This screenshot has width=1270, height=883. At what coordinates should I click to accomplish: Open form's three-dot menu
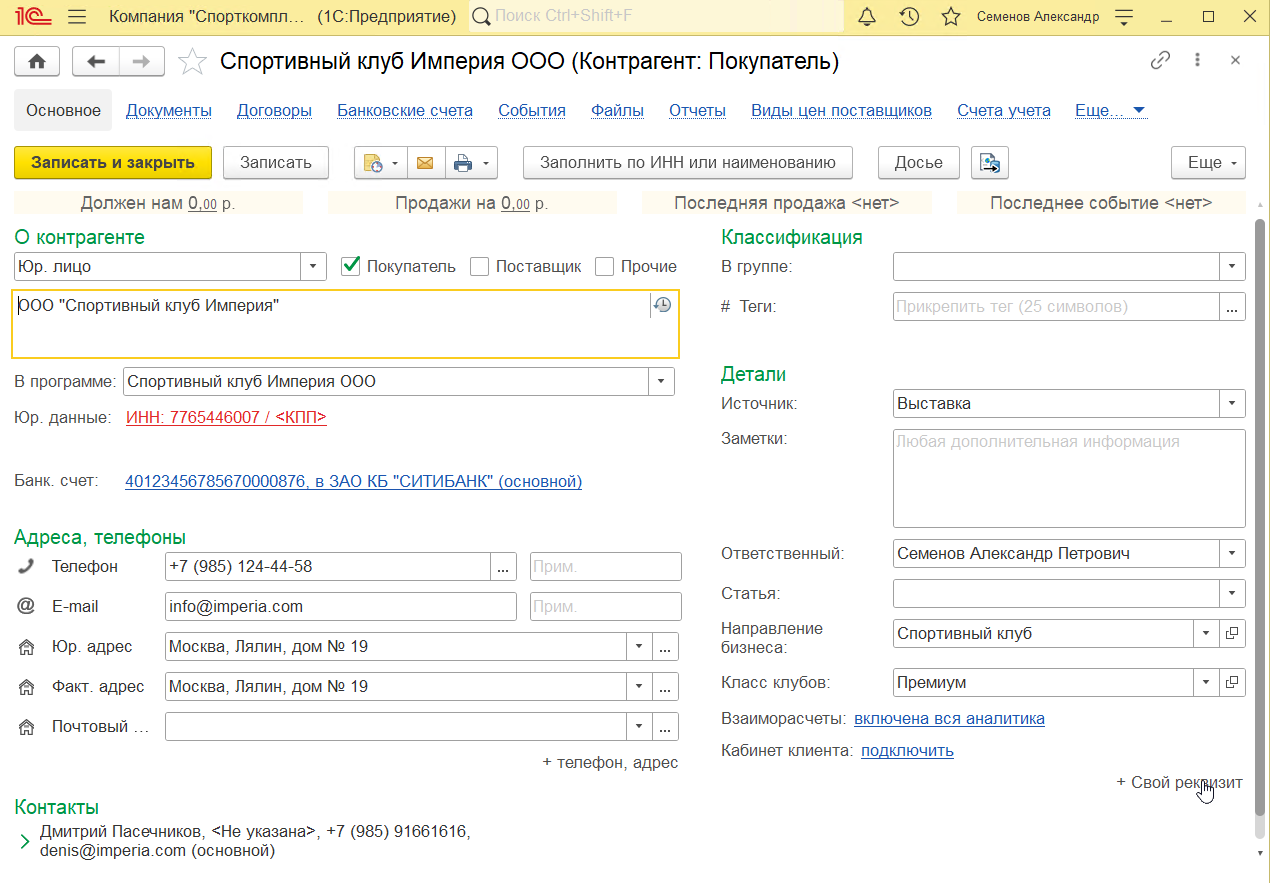click(1198, 61)
